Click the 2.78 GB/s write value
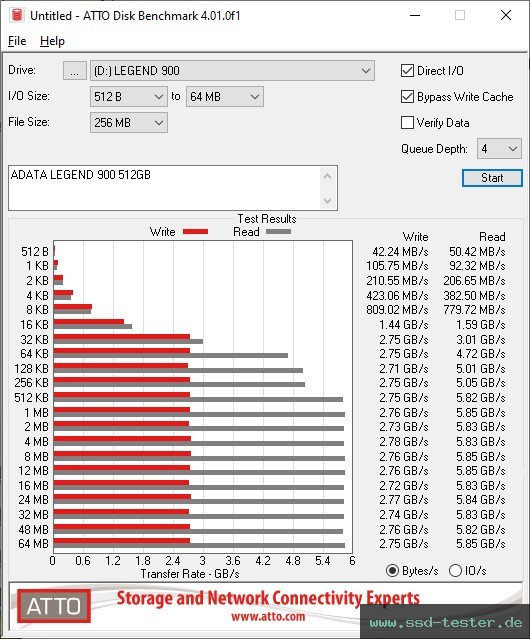The image size is (530, 639). (404, 442)
